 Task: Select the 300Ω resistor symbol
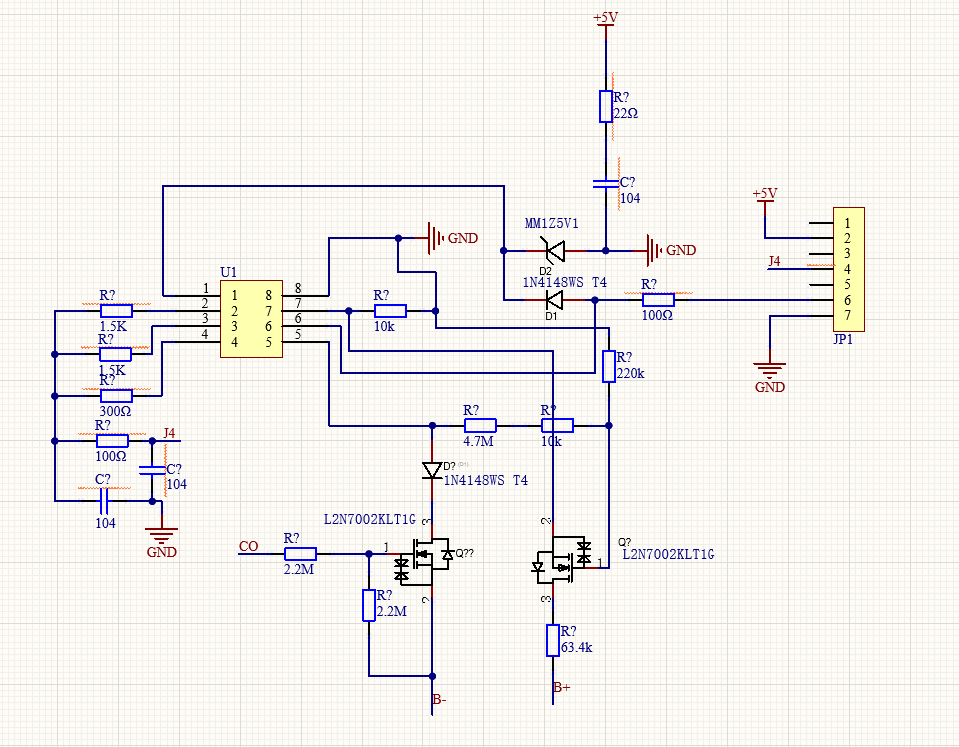116,396
